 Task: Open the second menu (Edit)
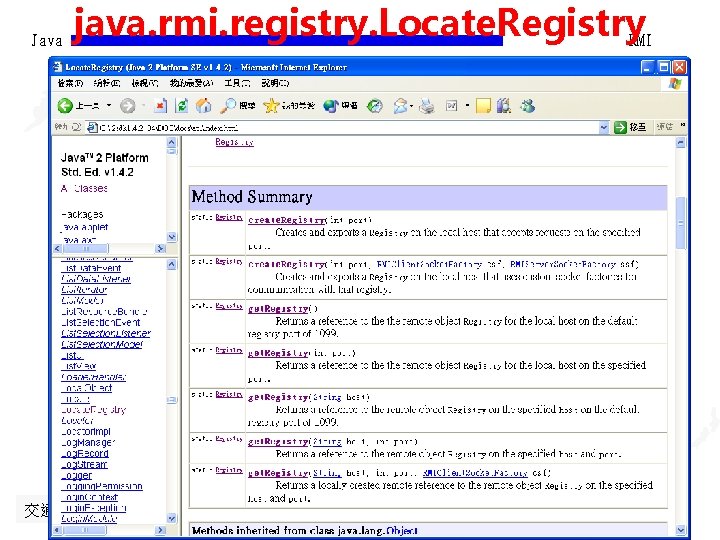[107, 83]
